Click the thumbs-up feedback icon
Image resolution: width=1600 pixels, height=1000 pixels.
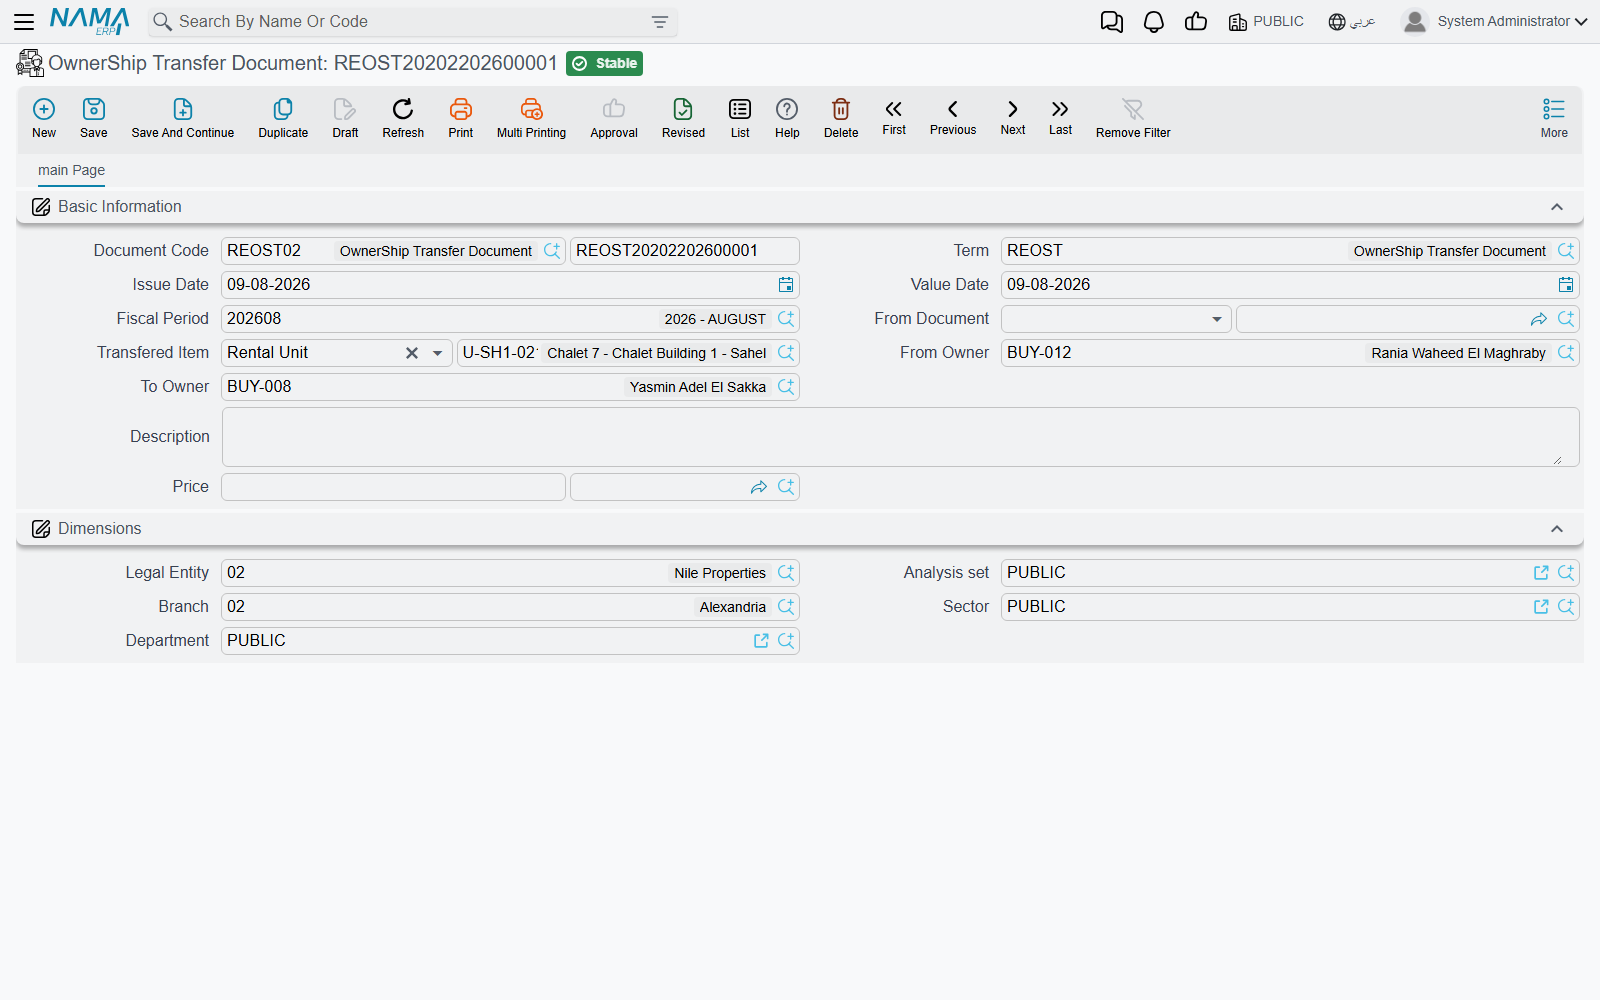point(1196,22)
